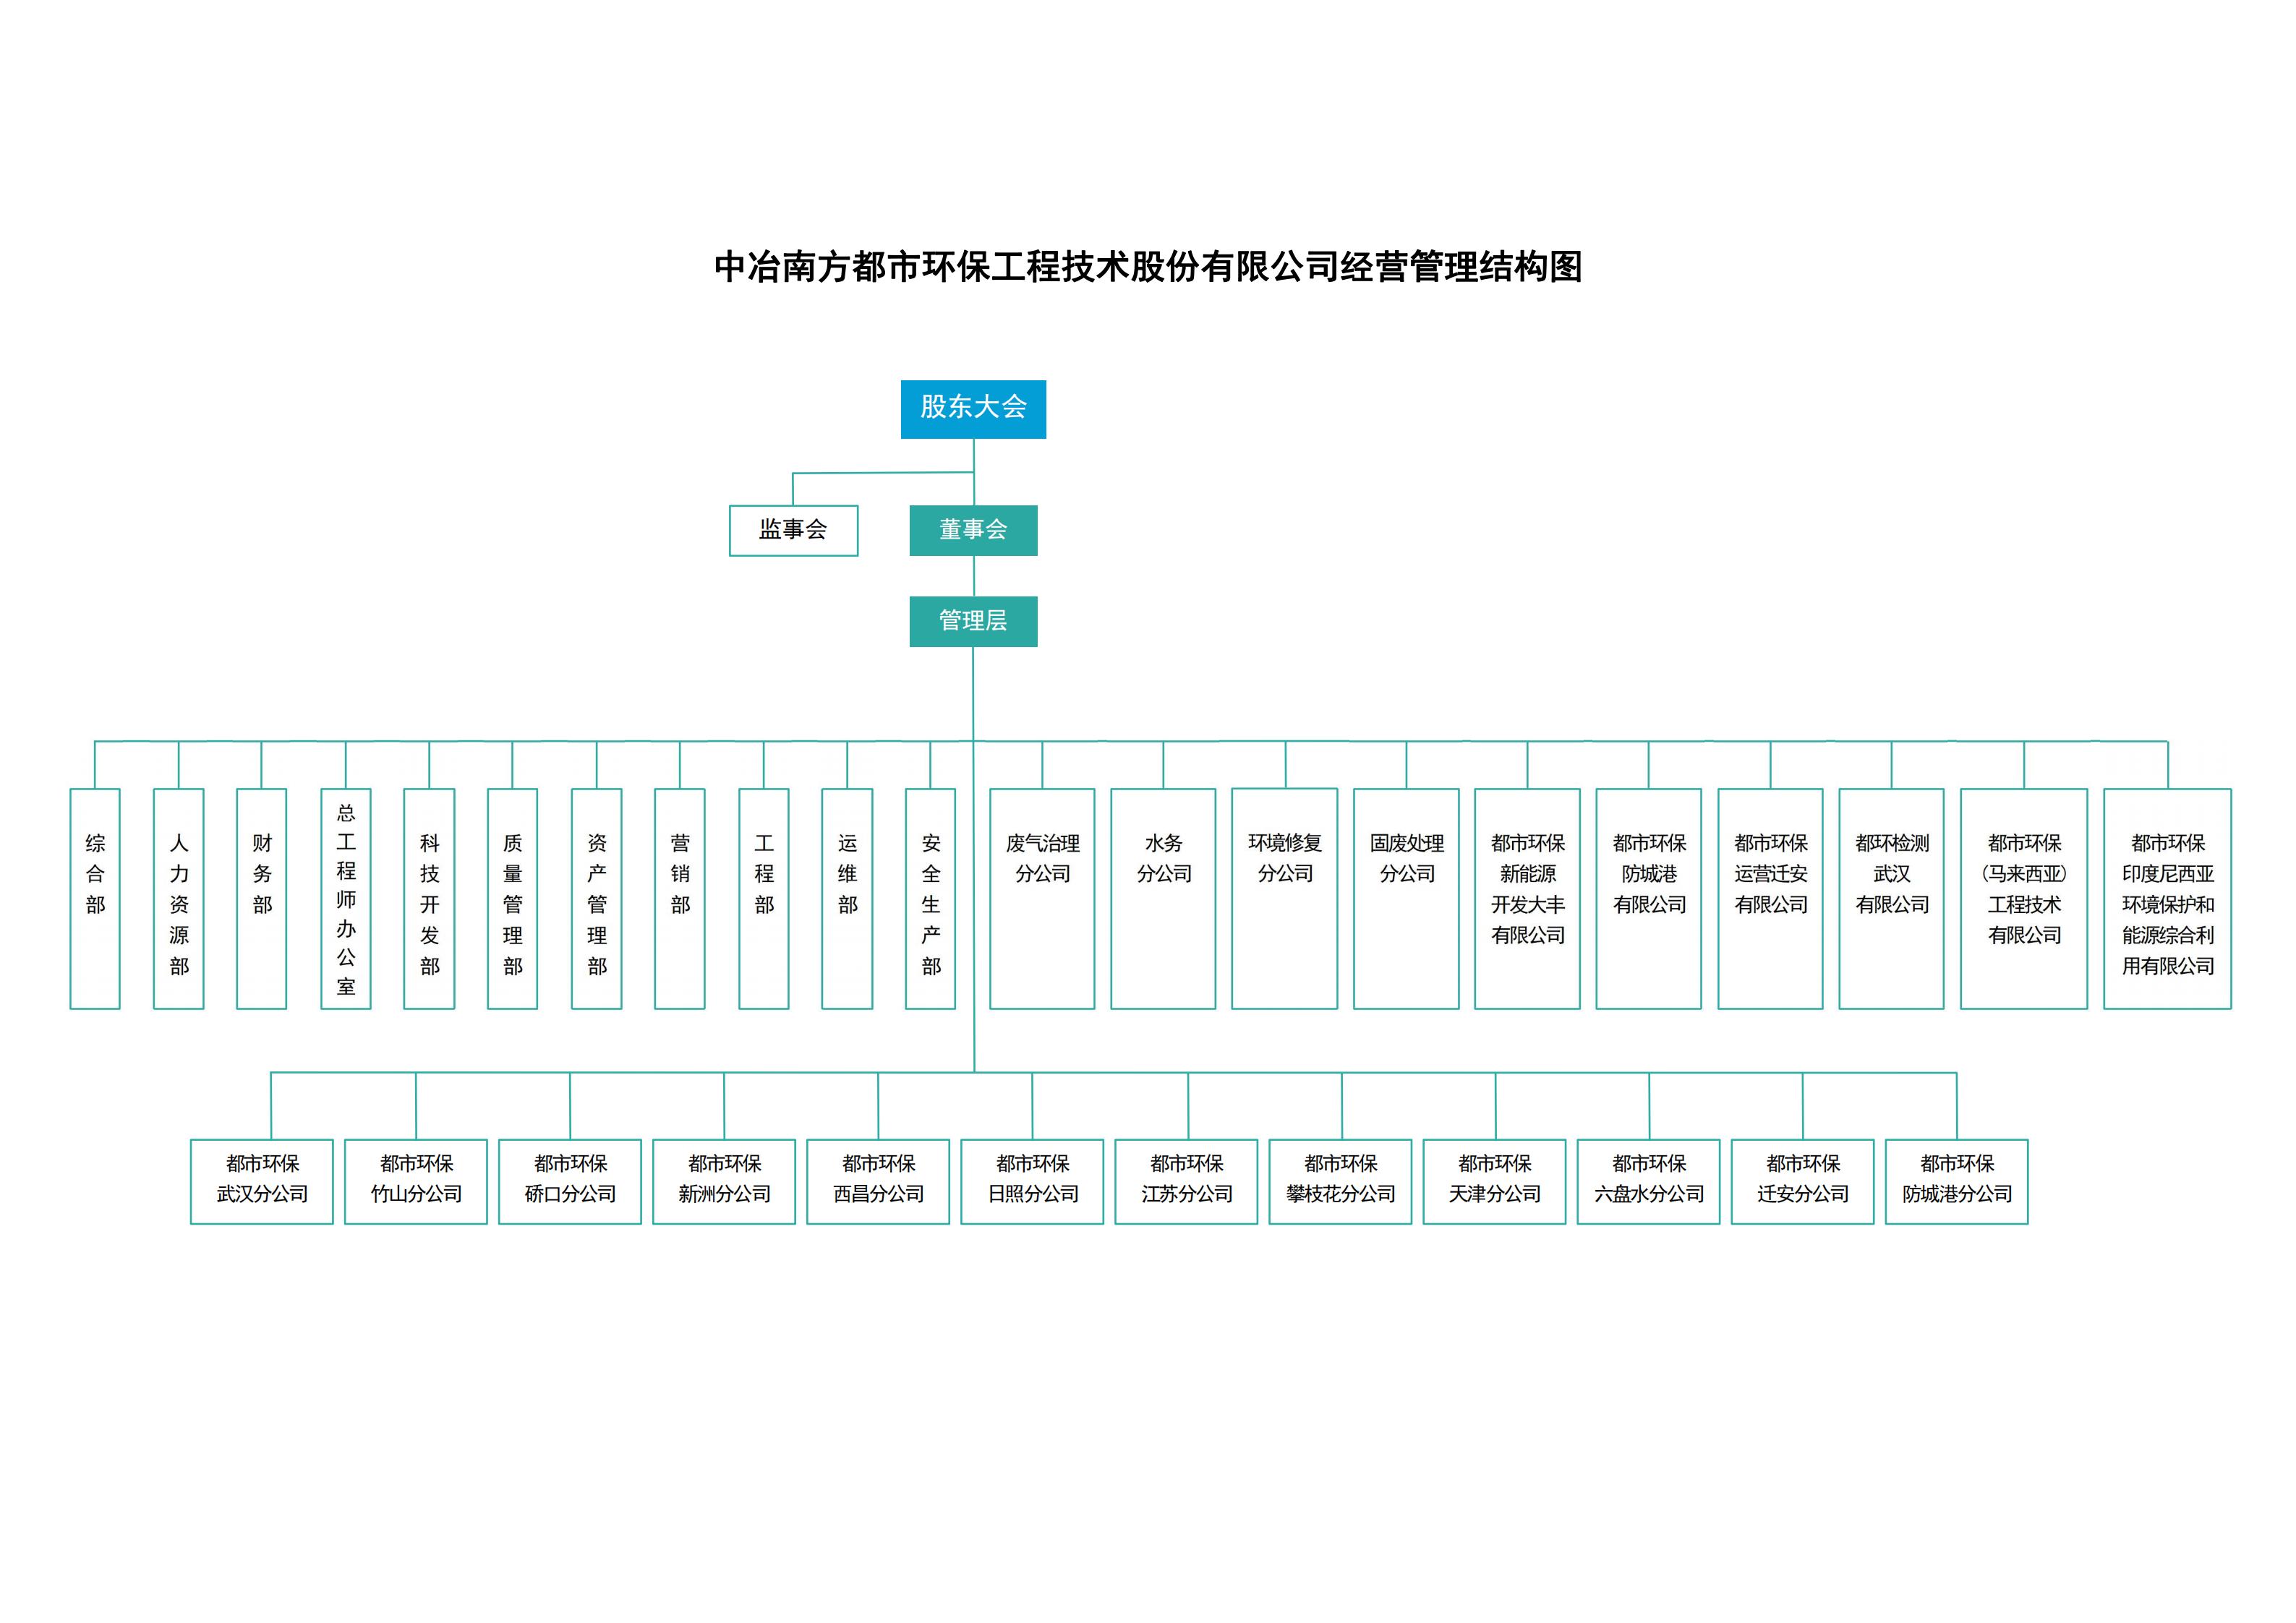Click the 都市环保(马来西亚)工程技术有限公司 box
2296x1623 pixels.
2024,898
